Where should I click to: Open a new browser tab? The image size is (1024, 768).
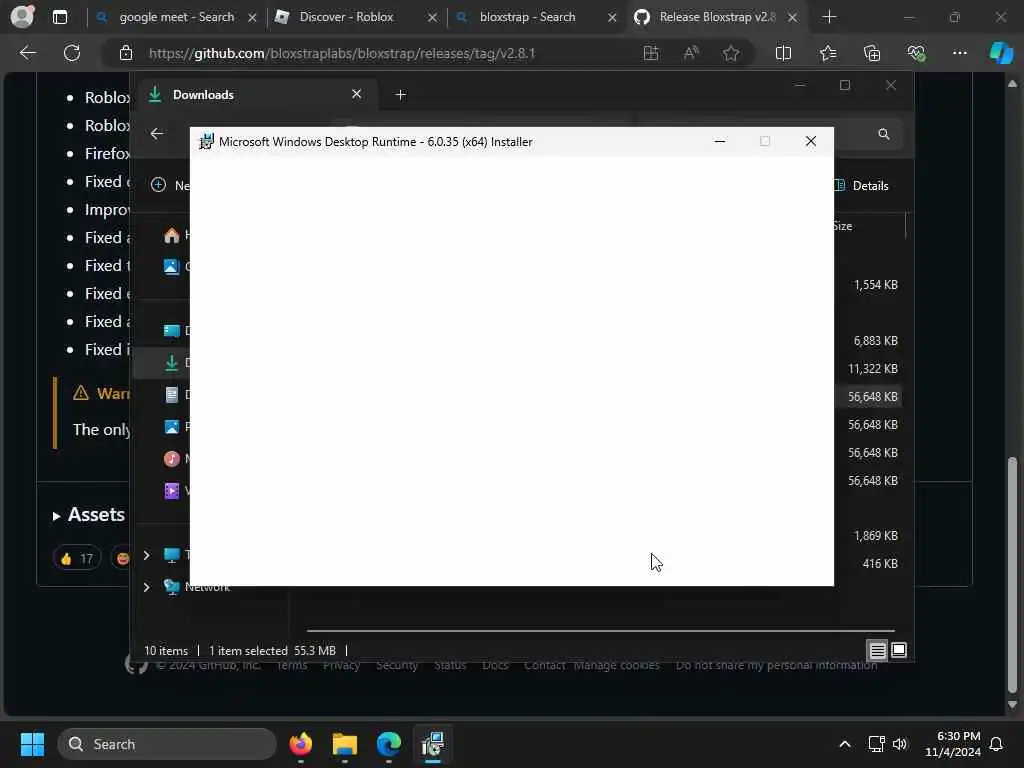click(x=829, y=17)
